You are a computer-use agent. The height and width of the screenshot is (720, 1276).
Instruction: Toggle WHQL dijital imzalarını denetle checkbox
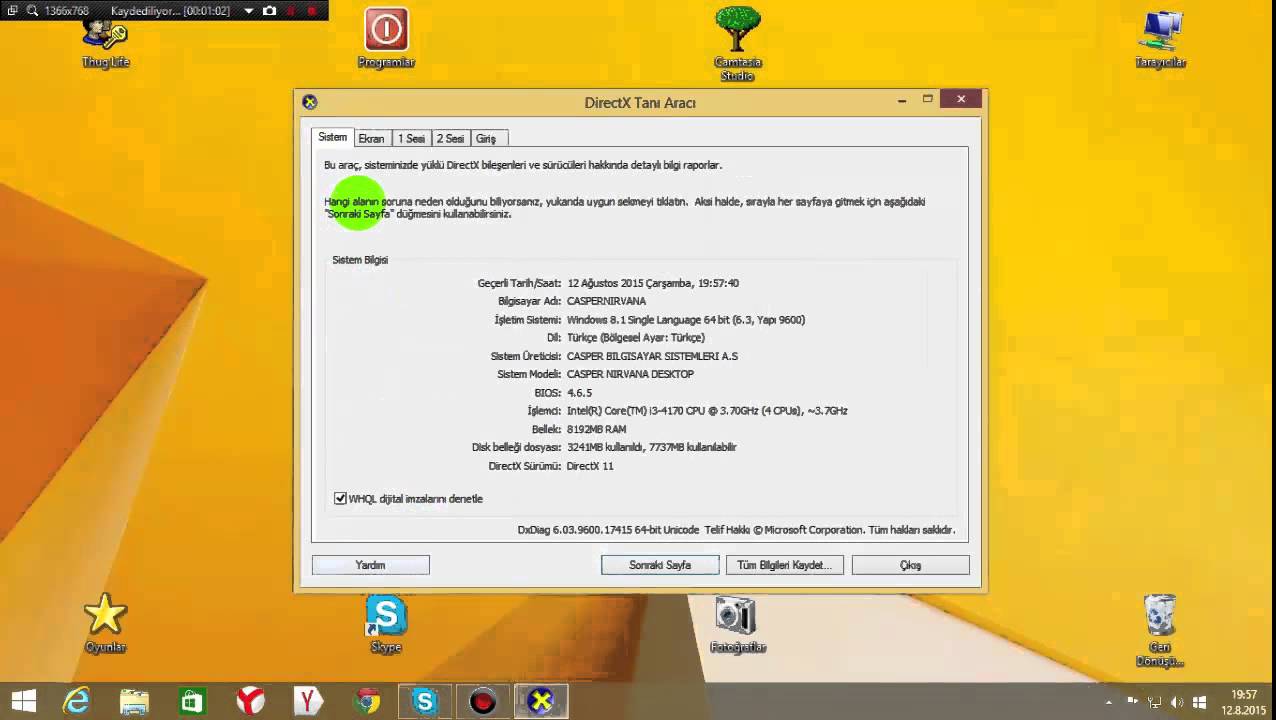(340, 498)
